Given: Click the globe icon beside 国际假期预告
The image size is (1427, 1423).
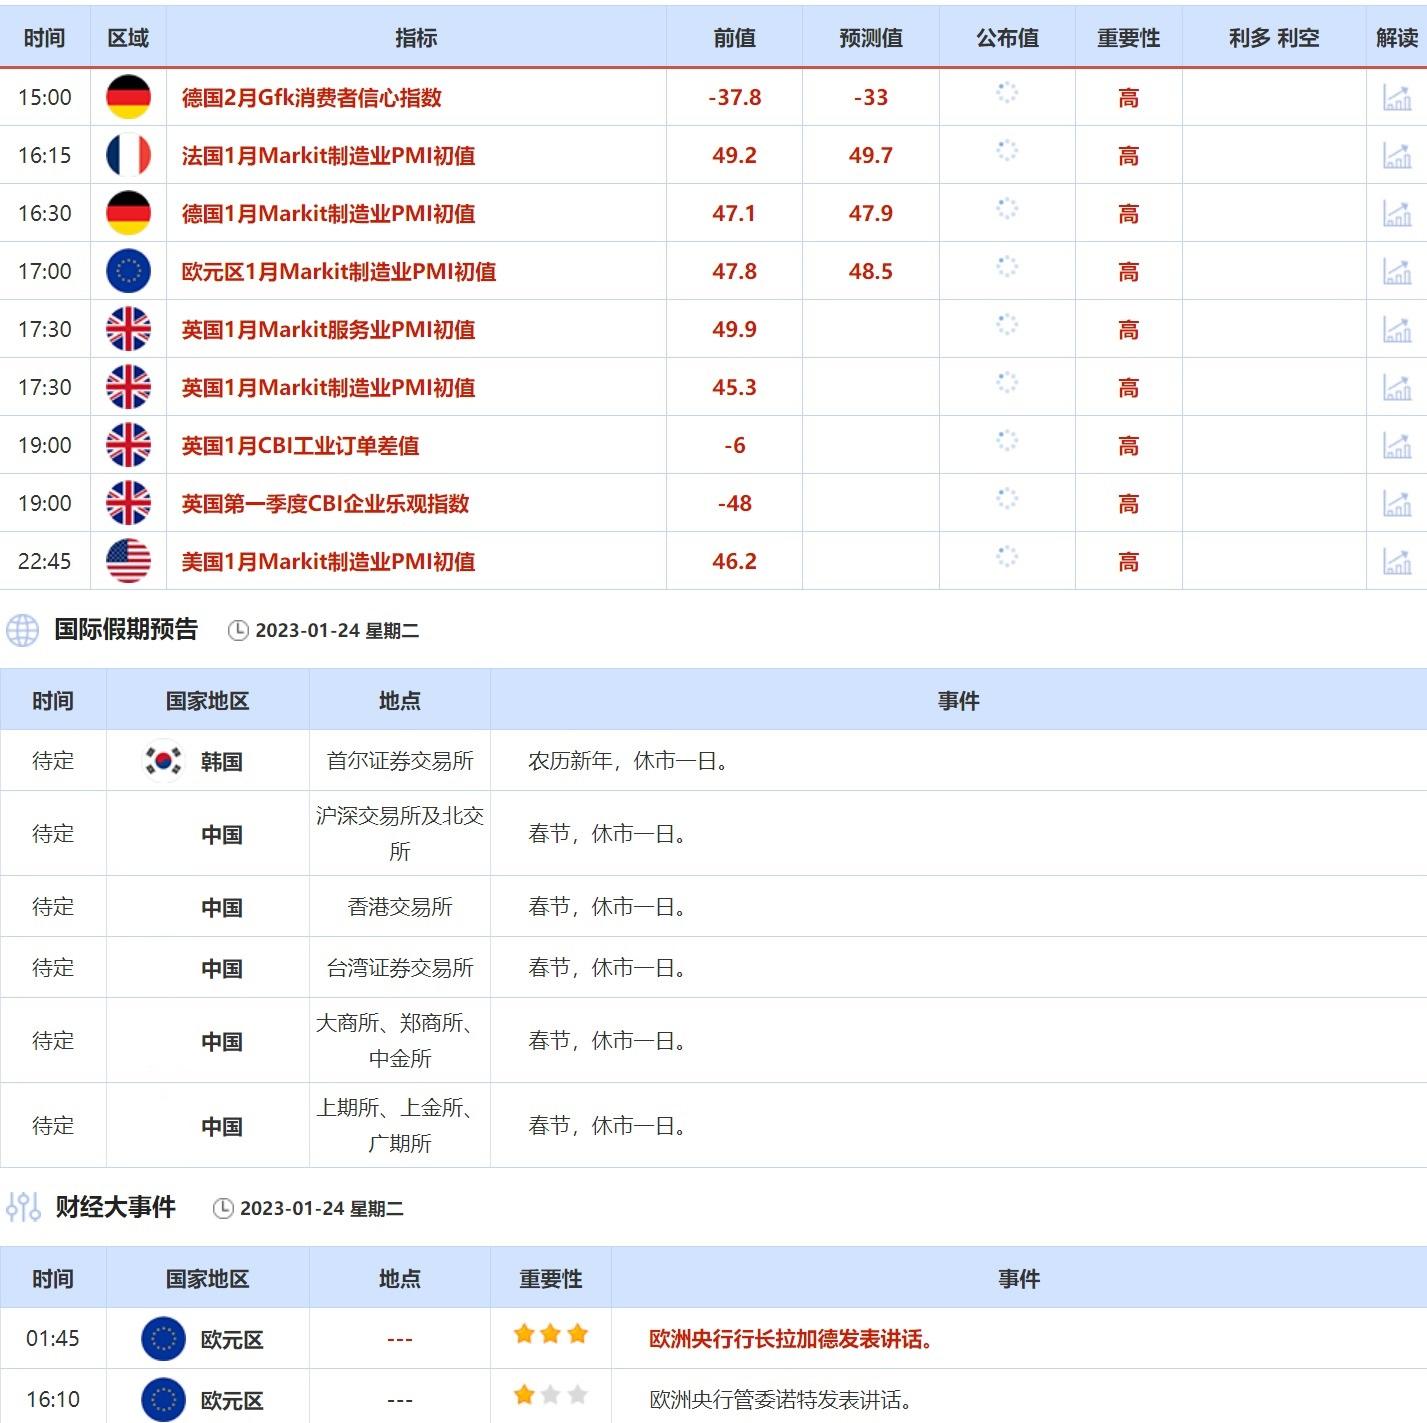Looking at the screenshot, I should 22,630.
